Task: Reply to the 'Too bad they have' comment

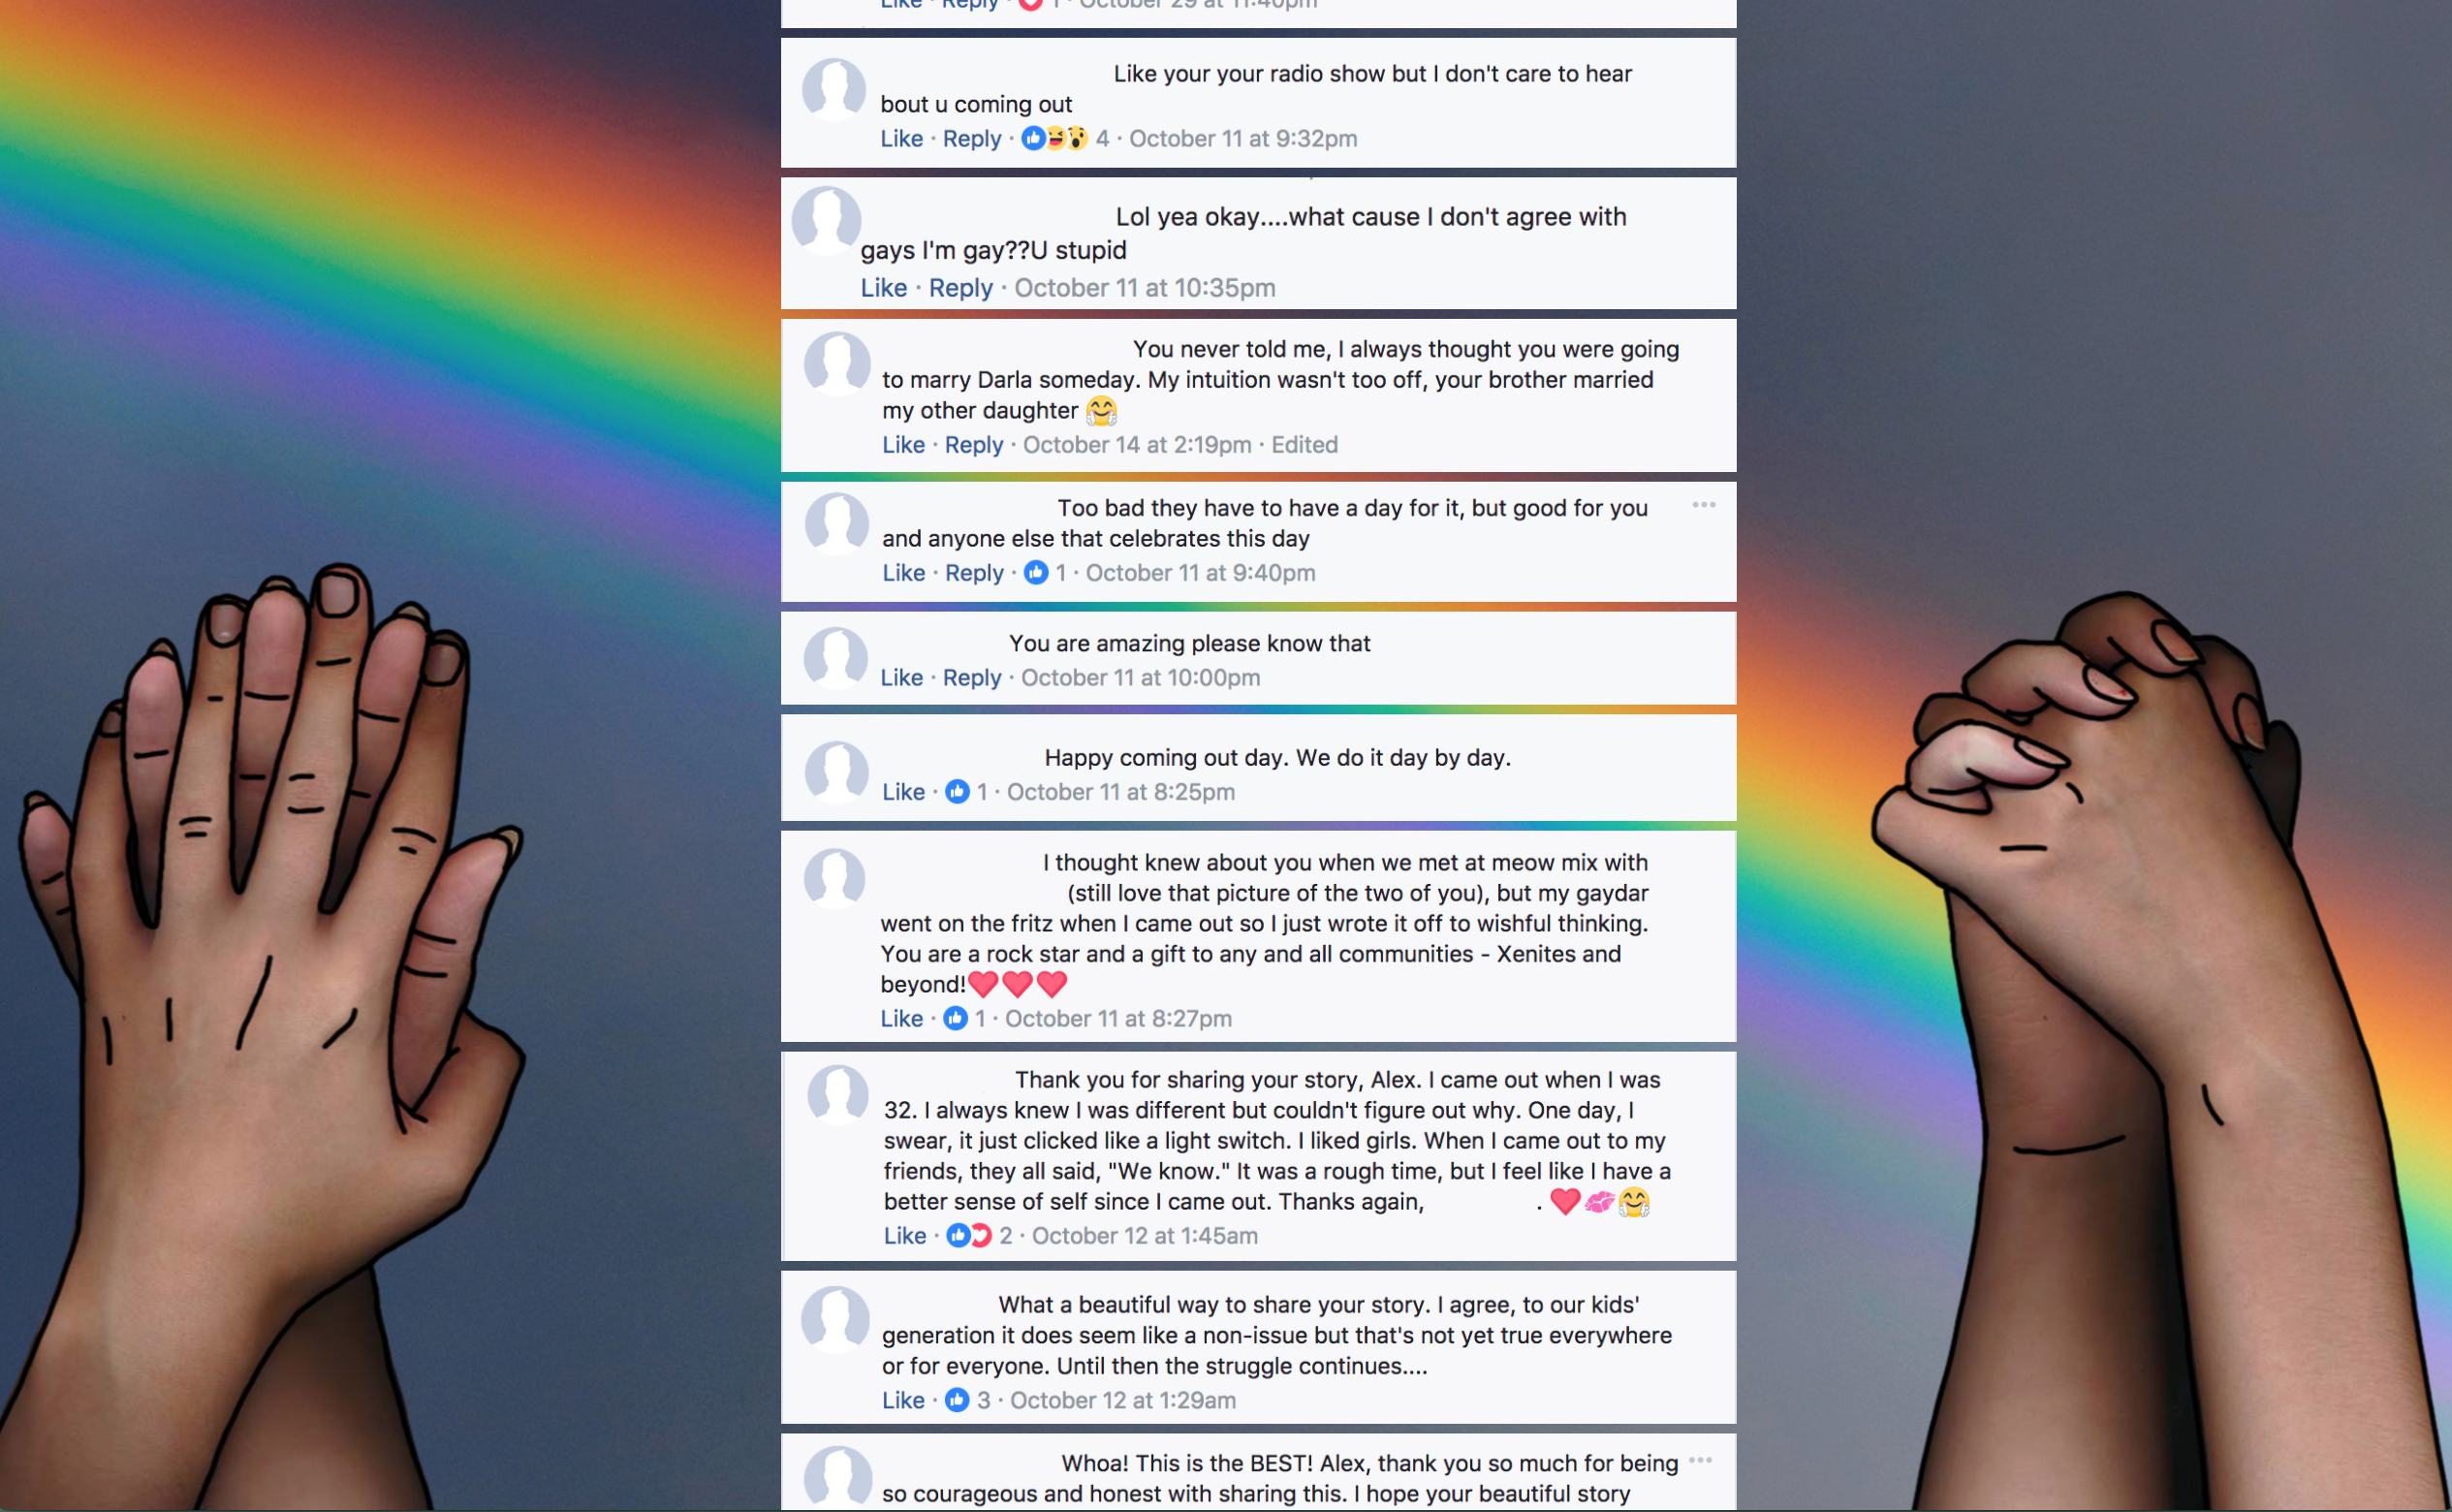Action: click(974, 573)
